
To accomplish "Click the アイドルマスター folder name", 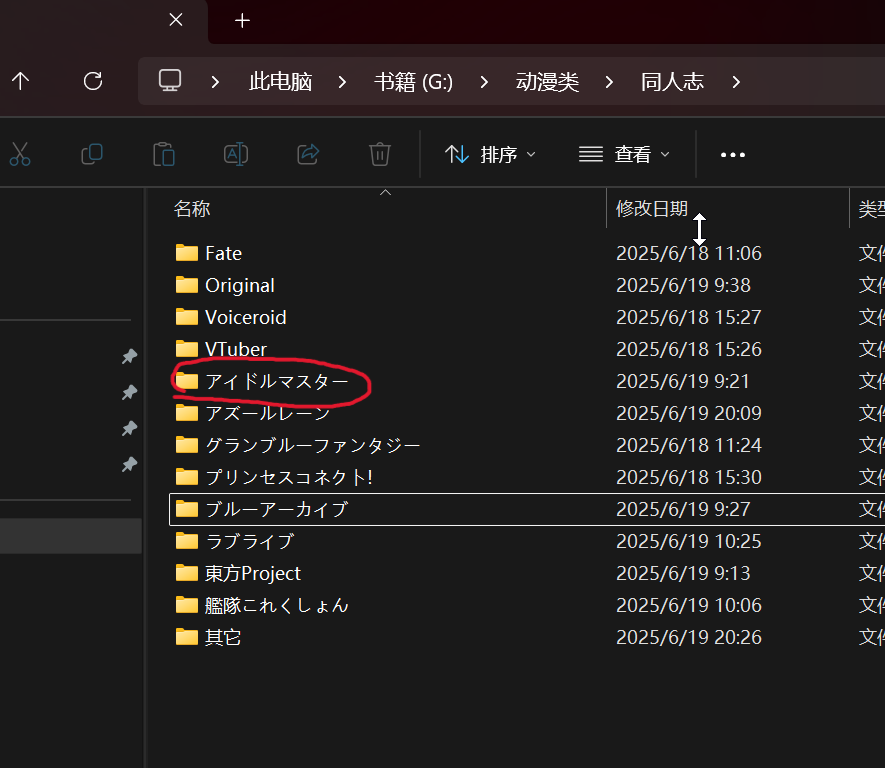I will tap(277, 381).
